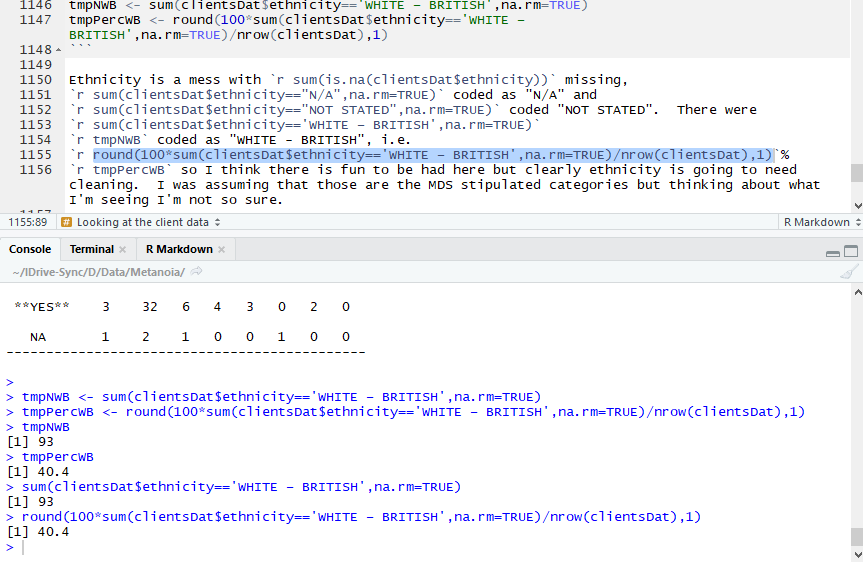Click line number 1156 in gutter

click(36, 170)
